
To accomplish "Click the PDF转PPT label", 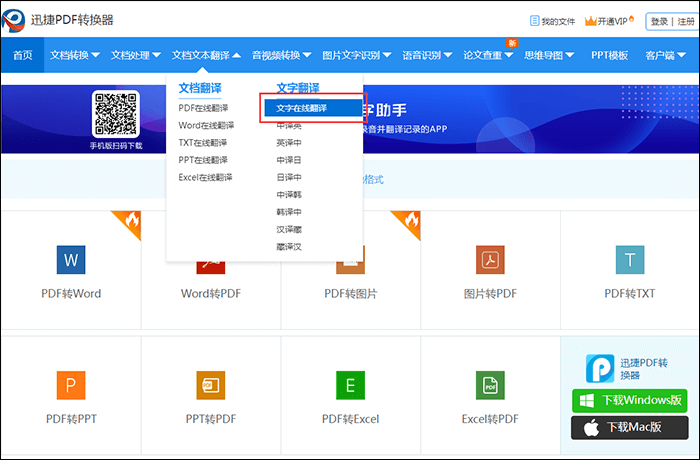I will [71, 419].
